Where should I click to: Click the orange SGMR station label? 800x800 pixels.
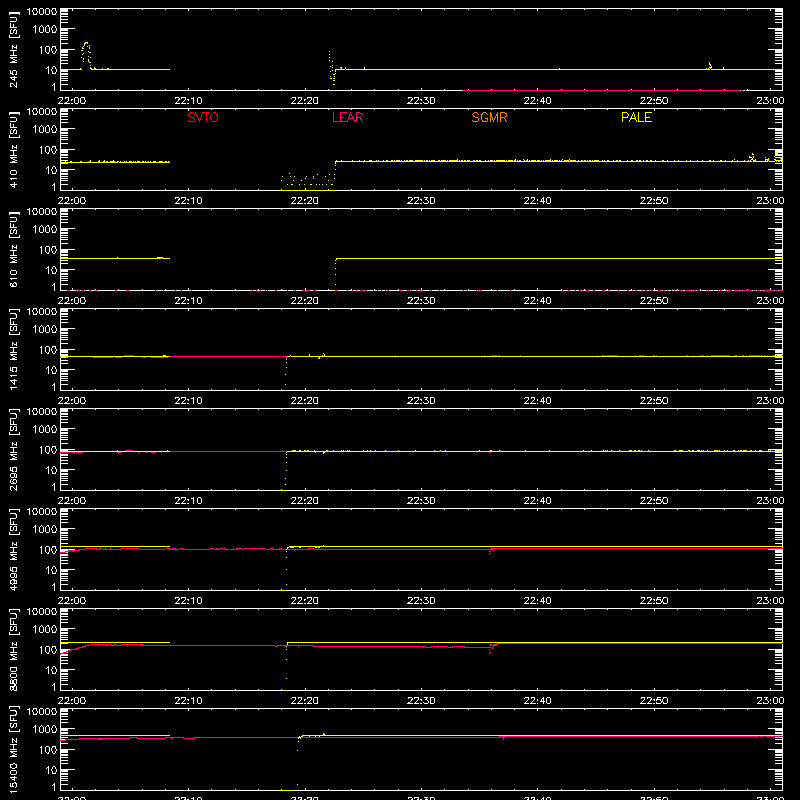coord(489,117)
